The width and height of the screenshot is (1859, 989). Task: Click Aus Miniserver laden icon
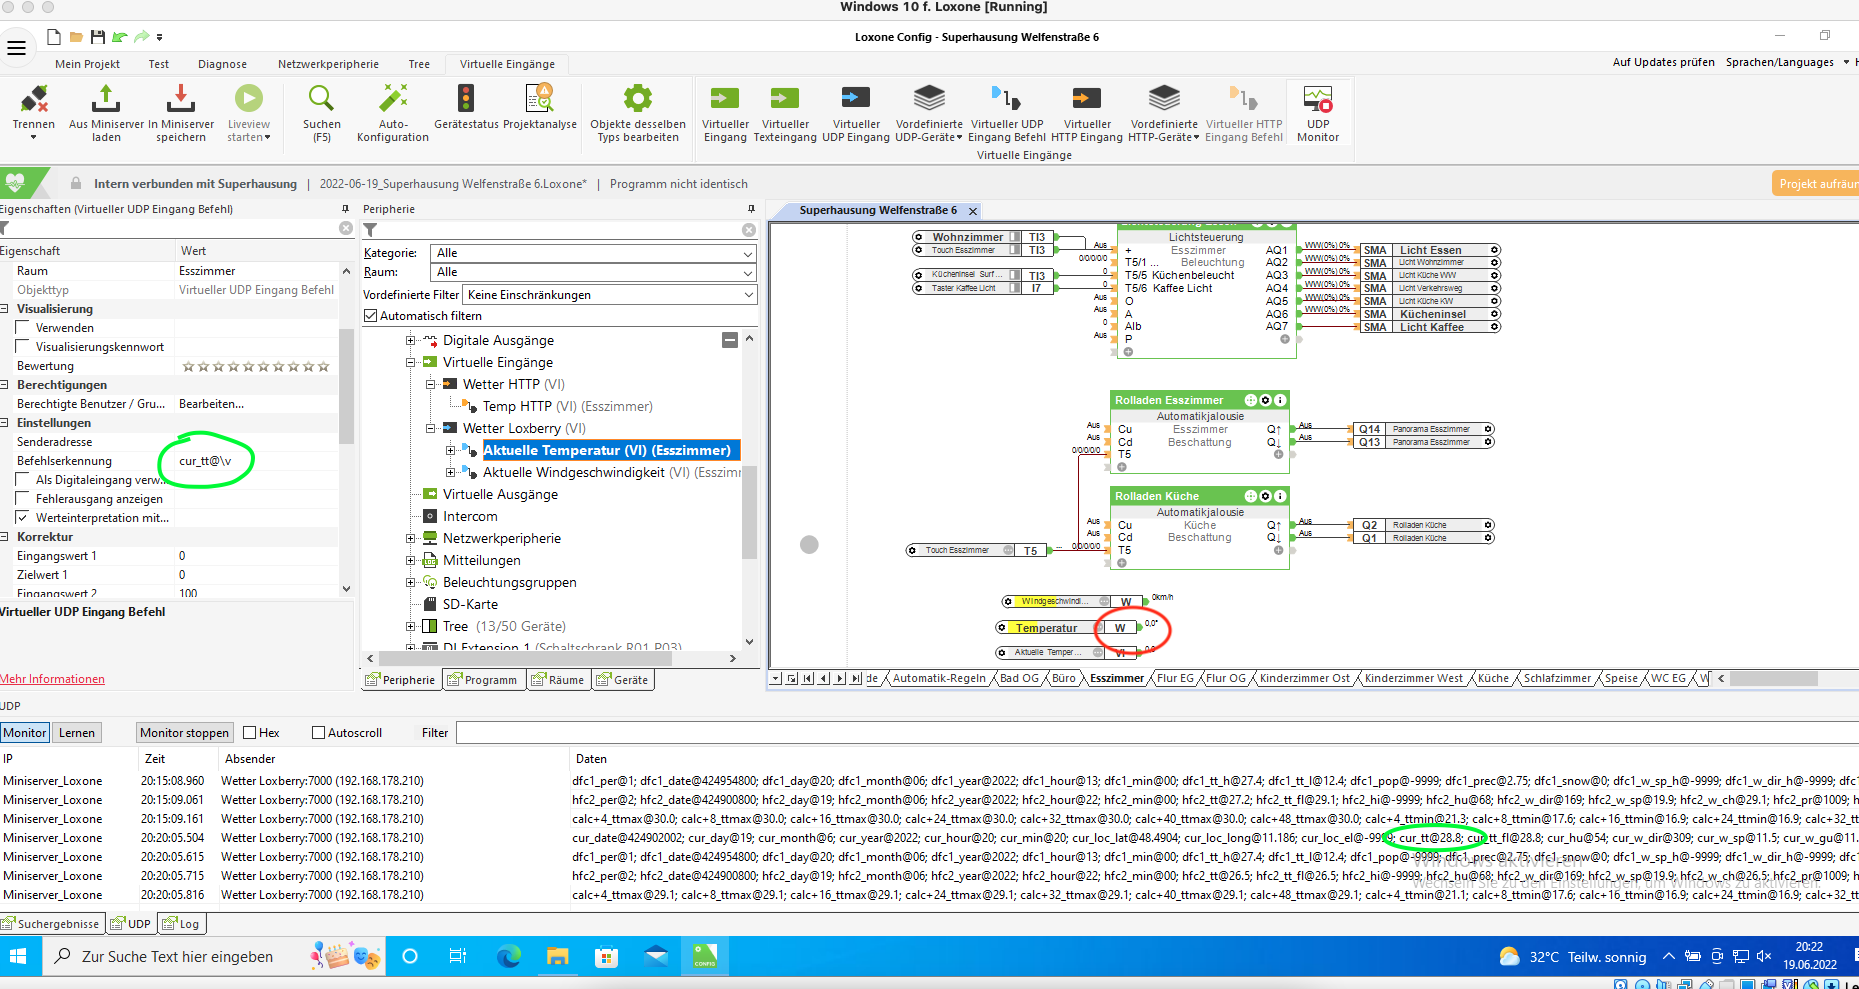pyautogui.click(x=106, y=100)
